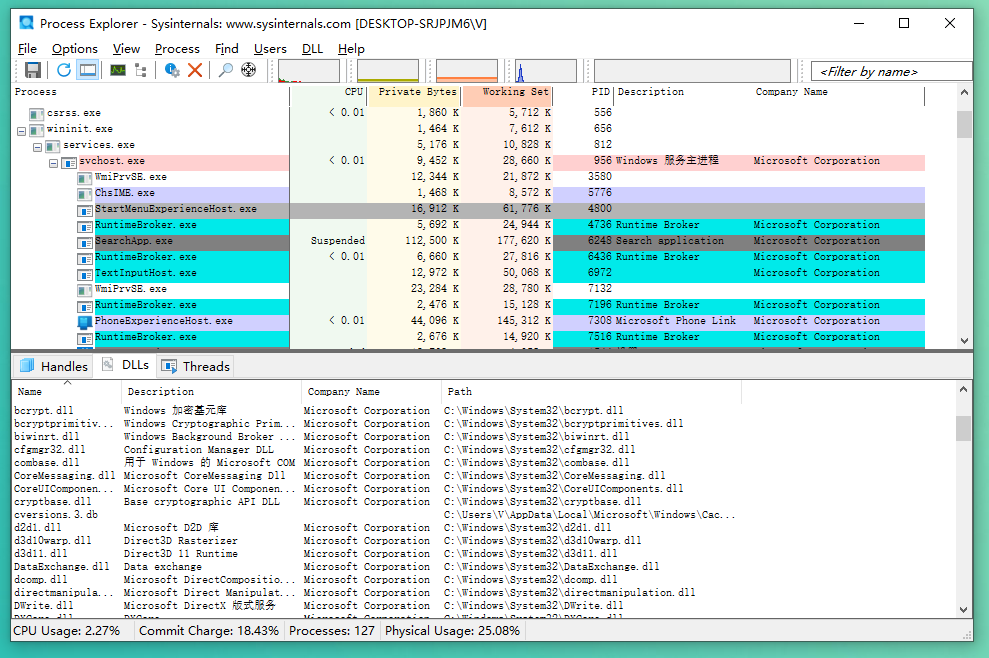The width and height of the screenshot is (989, 658).
Task: Click the ChsIME.exe process icon
Action: click(85, 194)
